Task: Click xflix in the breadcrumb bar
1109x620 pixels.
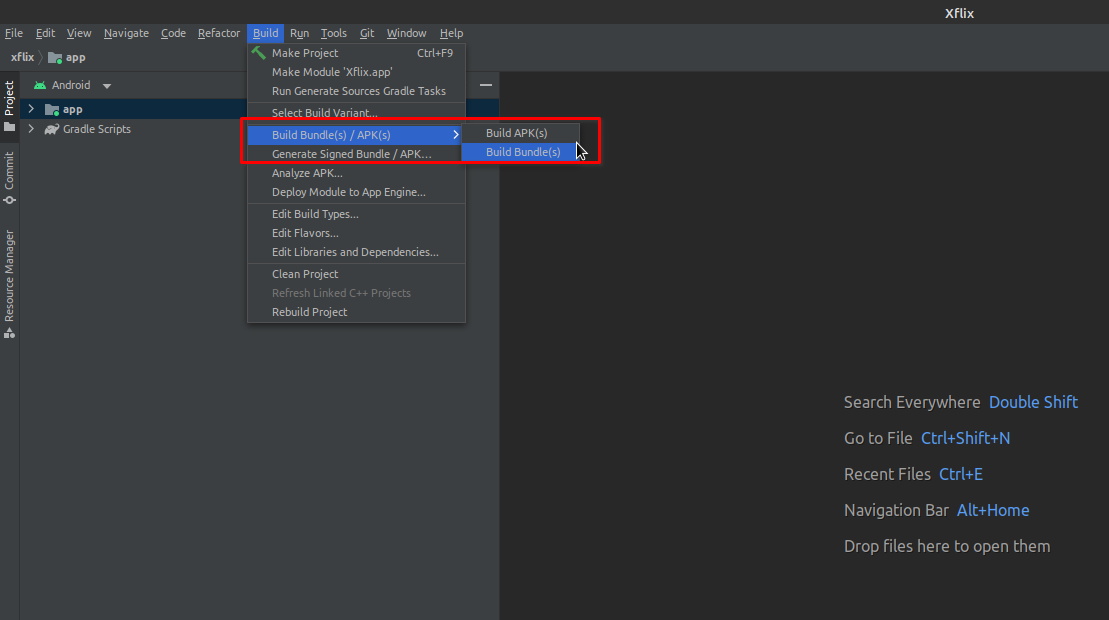Action: (x=23, y=57)
